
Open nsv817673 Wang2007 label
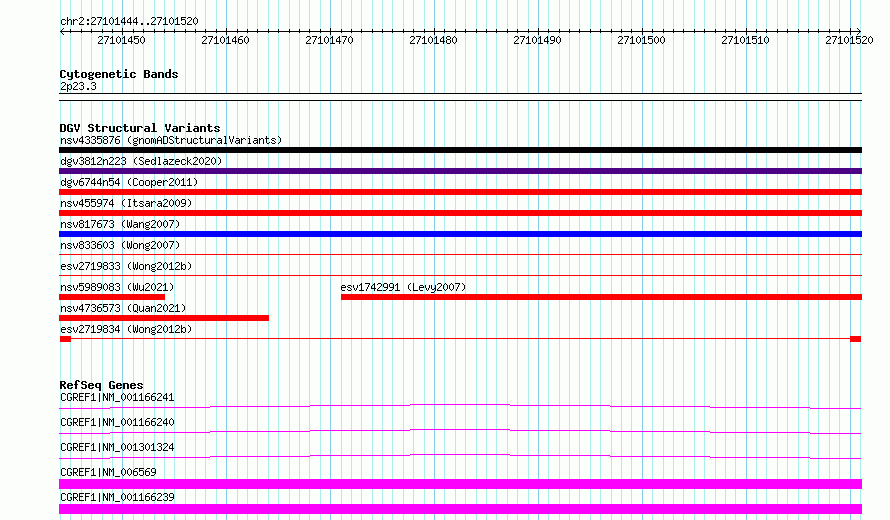pos(120,224)
